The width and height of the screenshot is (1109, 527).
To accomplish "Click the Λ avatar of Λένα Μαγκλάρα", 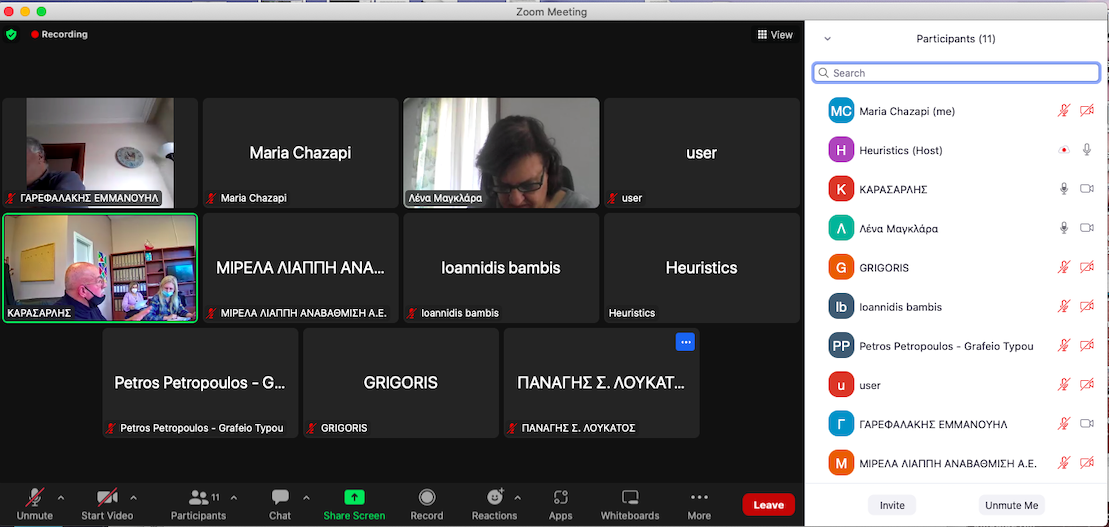I will tap(842, 228).
